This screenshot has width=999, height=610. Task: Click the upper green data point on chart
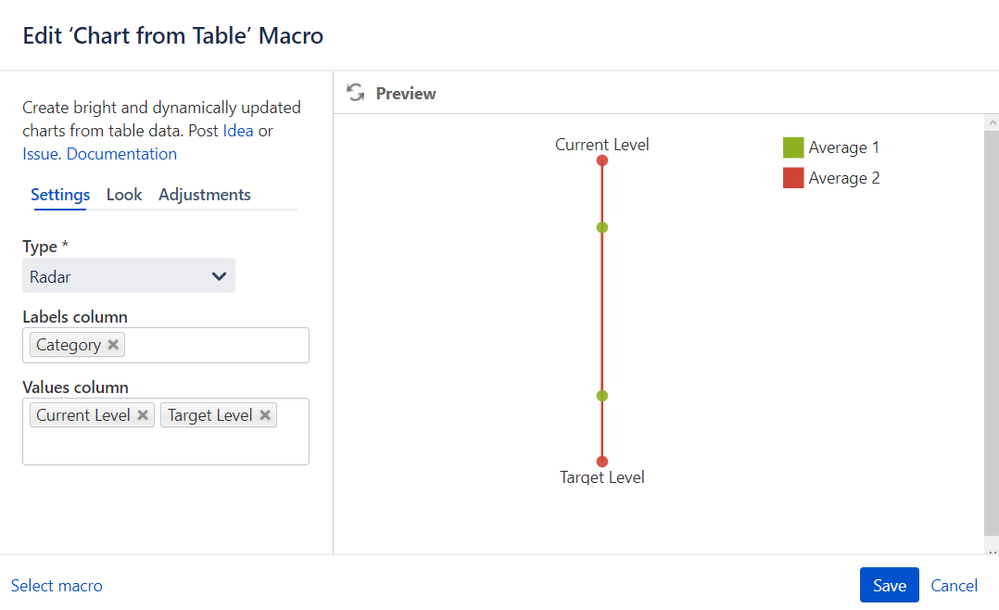602,227
